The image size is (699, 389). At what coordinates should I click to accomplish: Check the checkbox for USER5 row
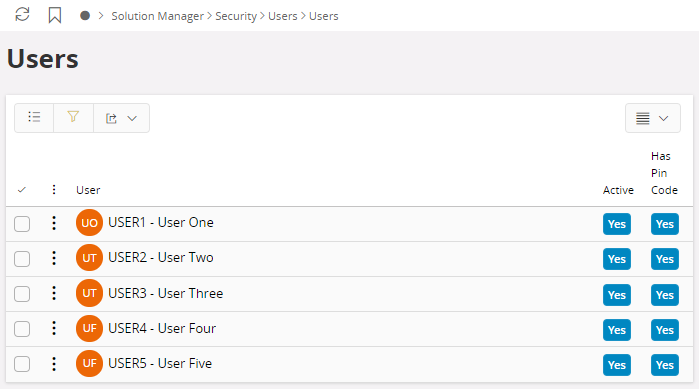[x=22, y=364]
